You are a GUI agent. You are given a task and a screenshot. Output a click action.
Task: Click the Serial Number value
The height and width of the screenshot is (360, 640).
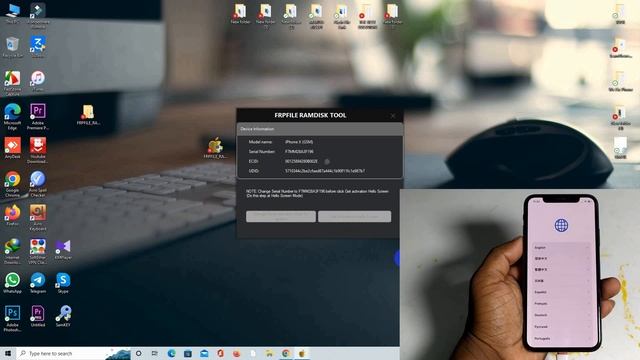[x=299, y=151]
